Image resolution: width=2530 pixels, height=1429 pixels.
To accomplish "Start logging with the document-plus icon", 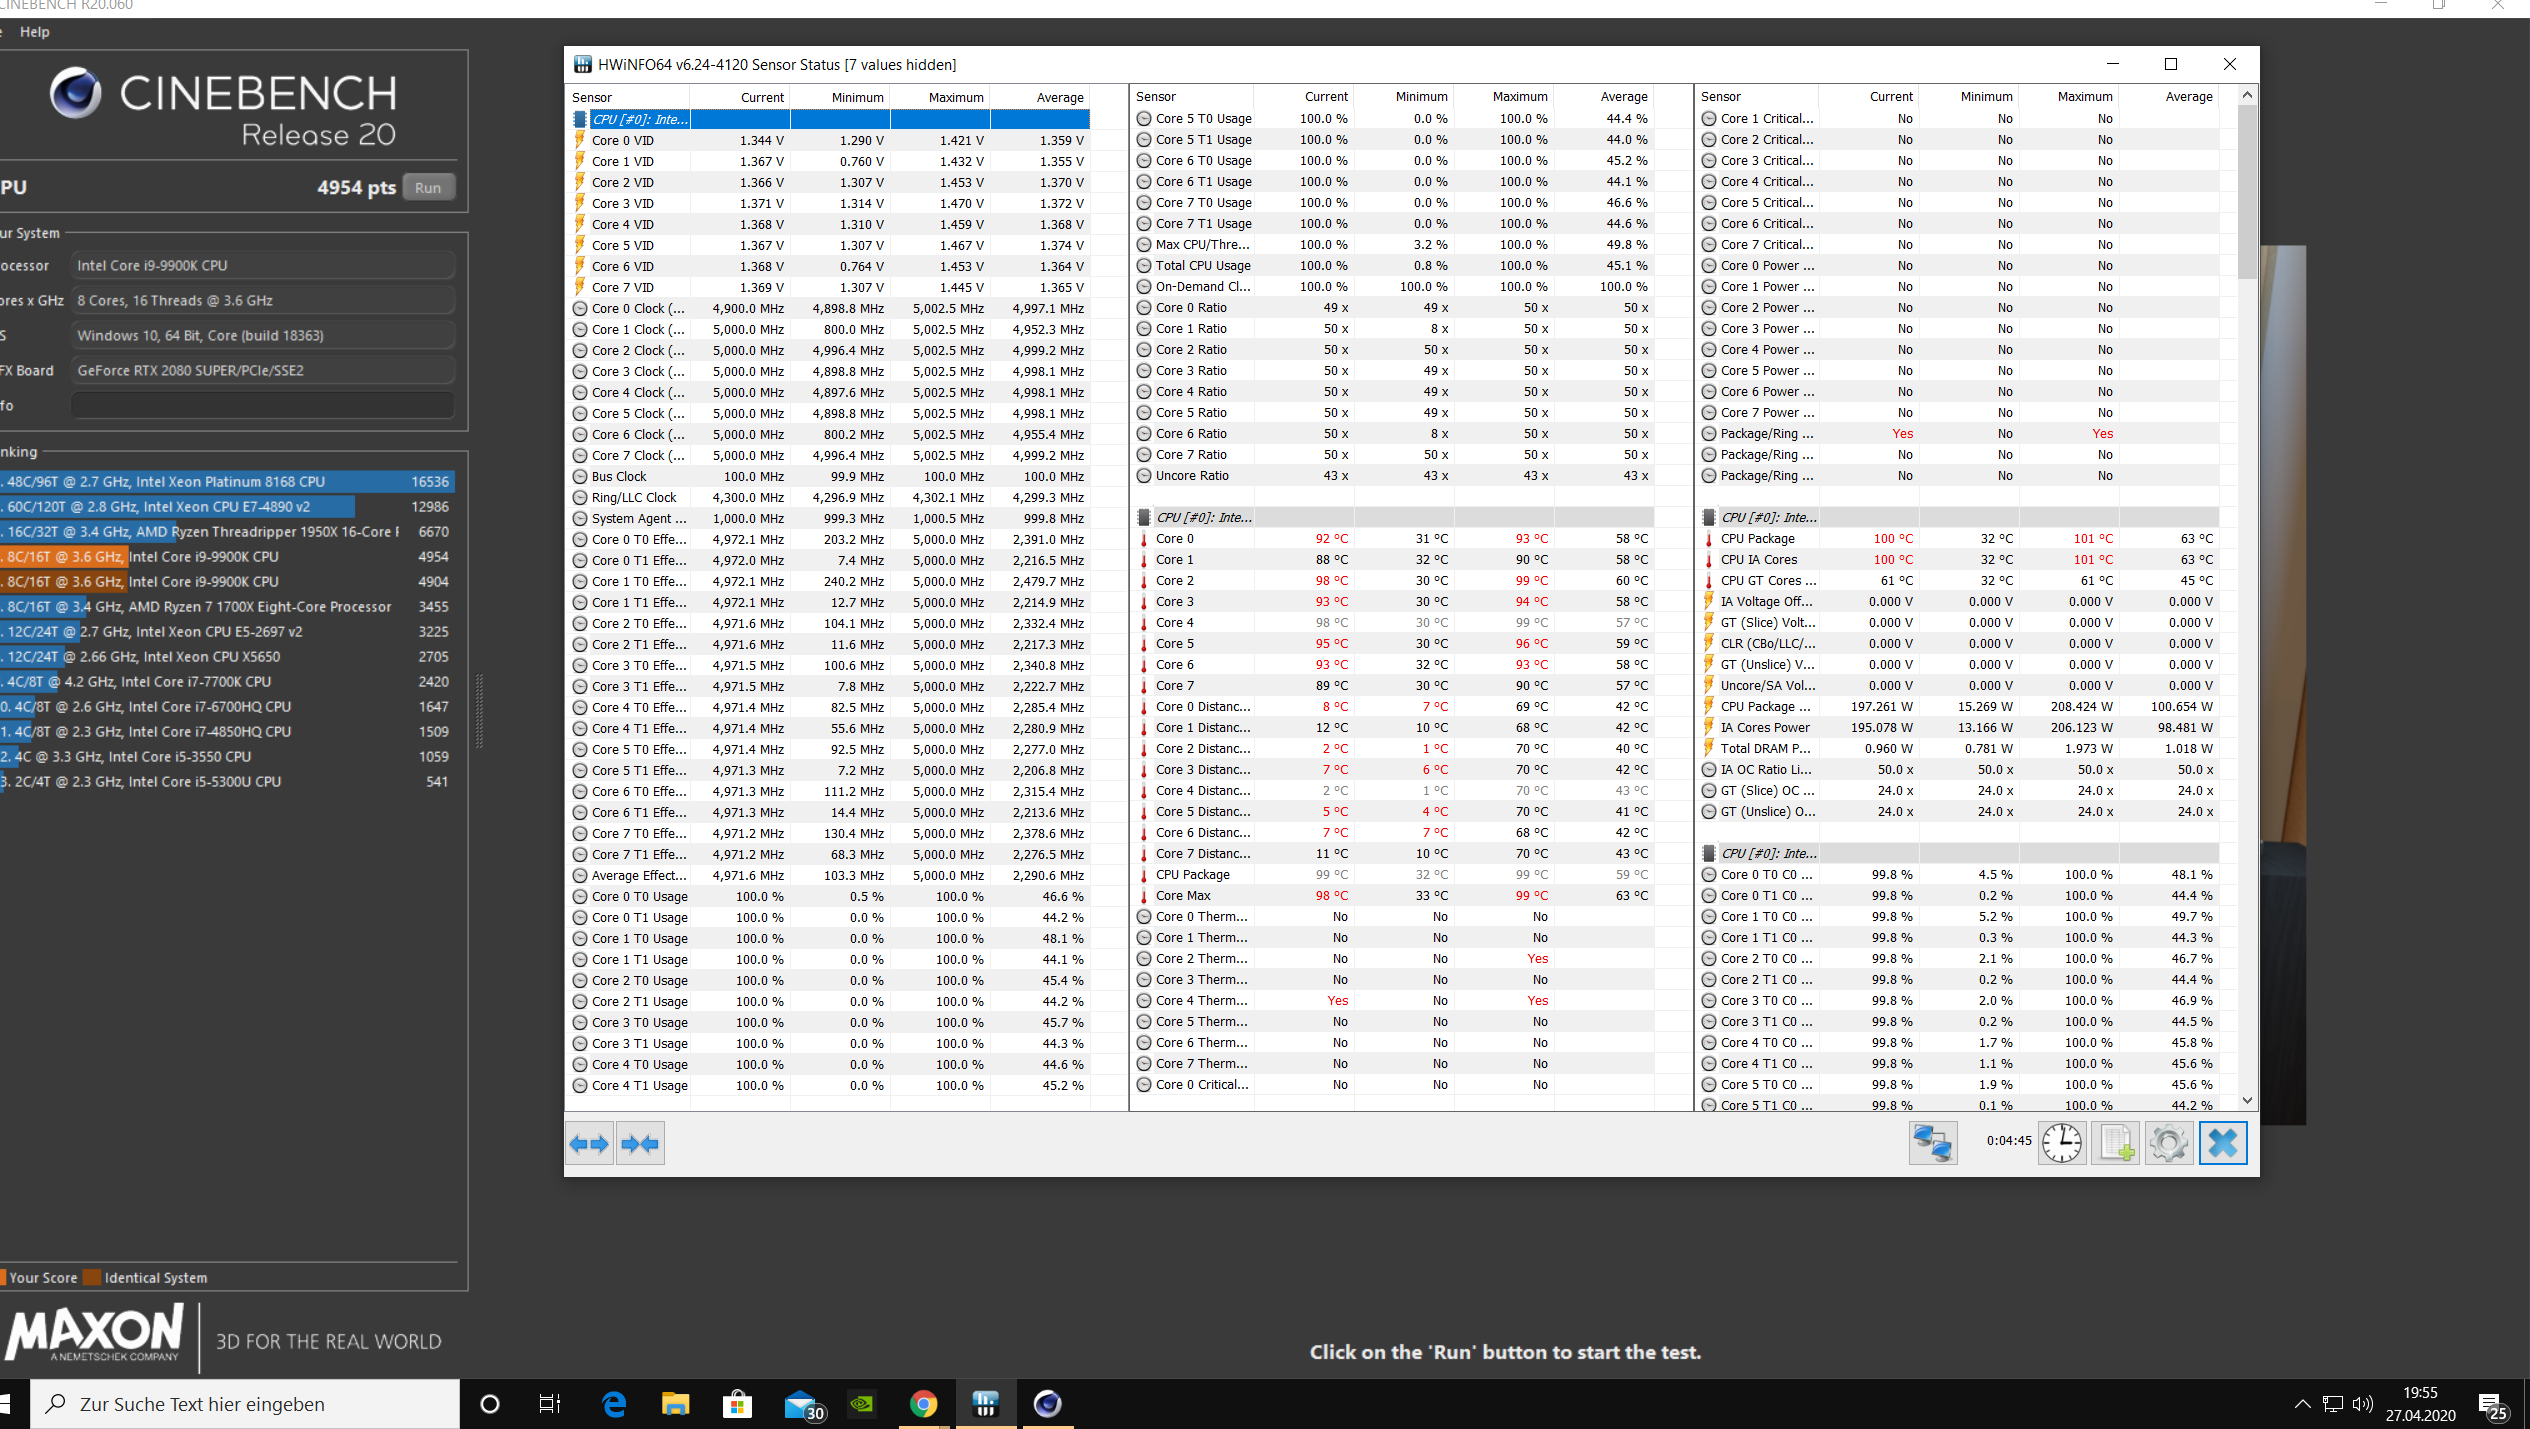I will (x=2115, y=1143).
